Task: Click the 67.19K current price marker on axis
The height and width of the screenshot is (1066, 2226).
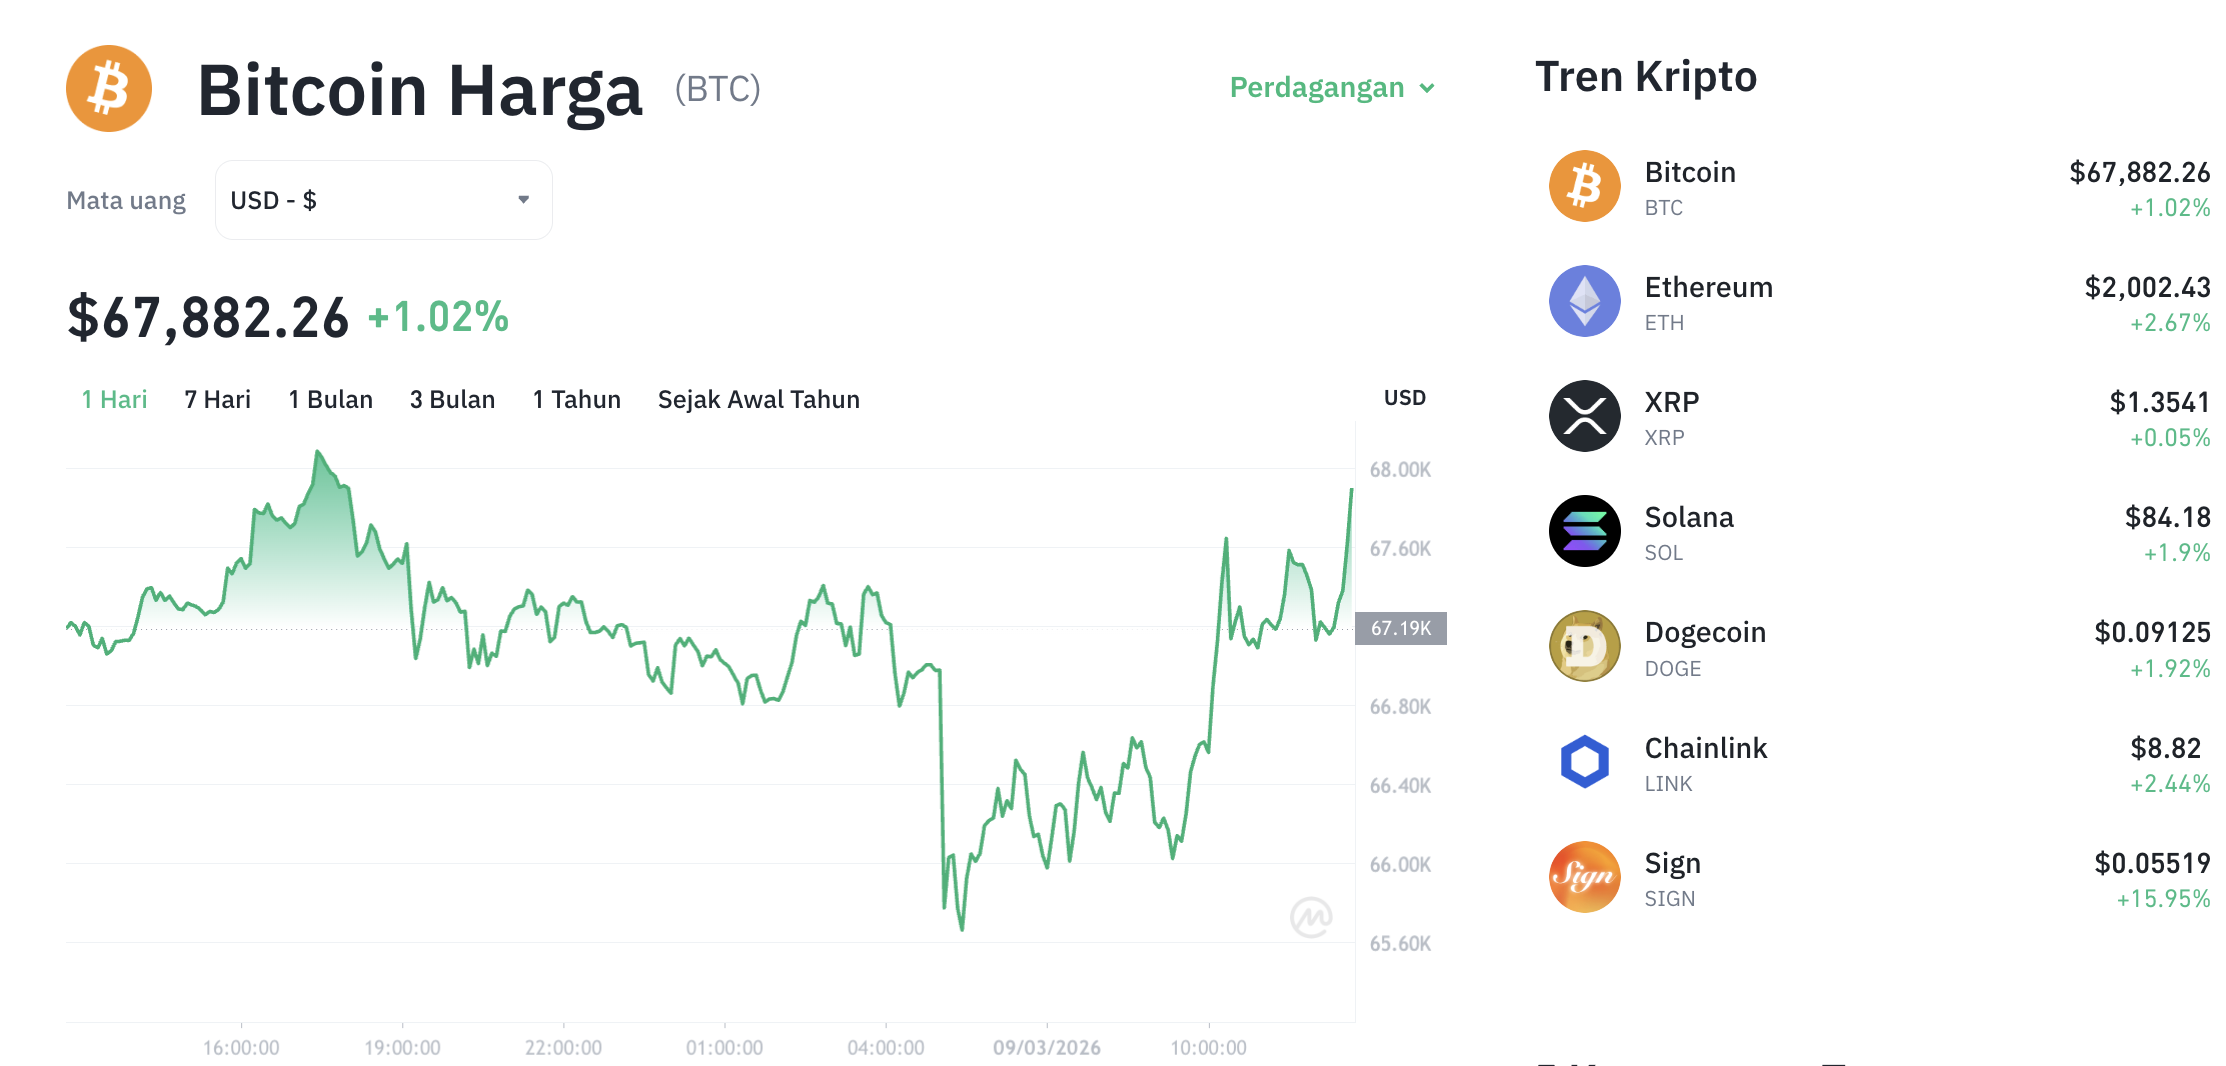Action: tap(1402, 629)
